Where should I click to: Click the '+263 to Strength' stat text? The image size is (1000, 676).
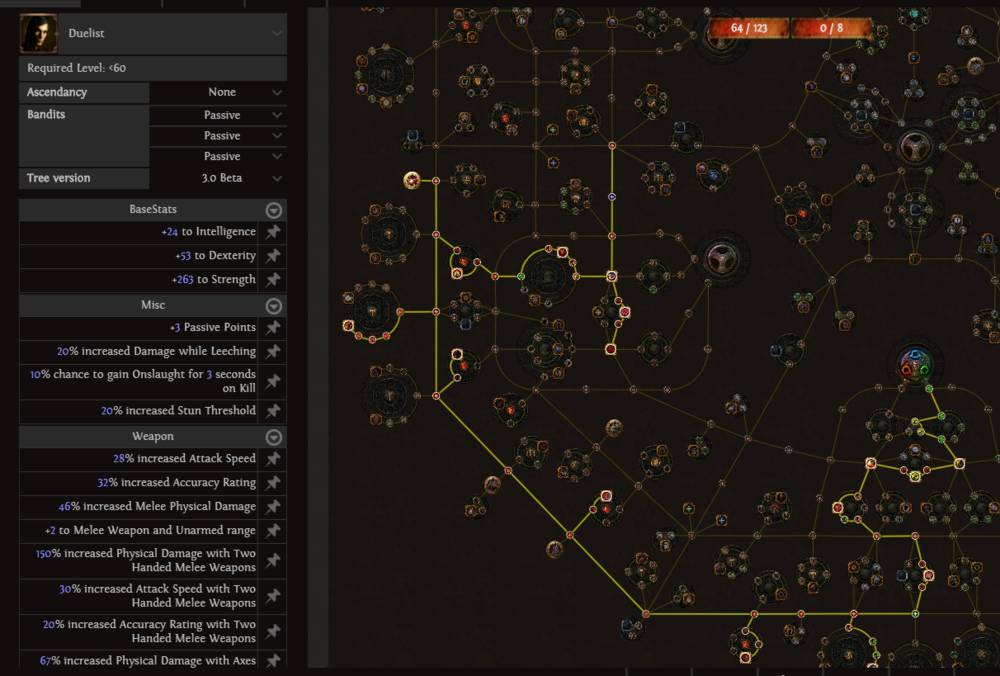tap(214, 279)
